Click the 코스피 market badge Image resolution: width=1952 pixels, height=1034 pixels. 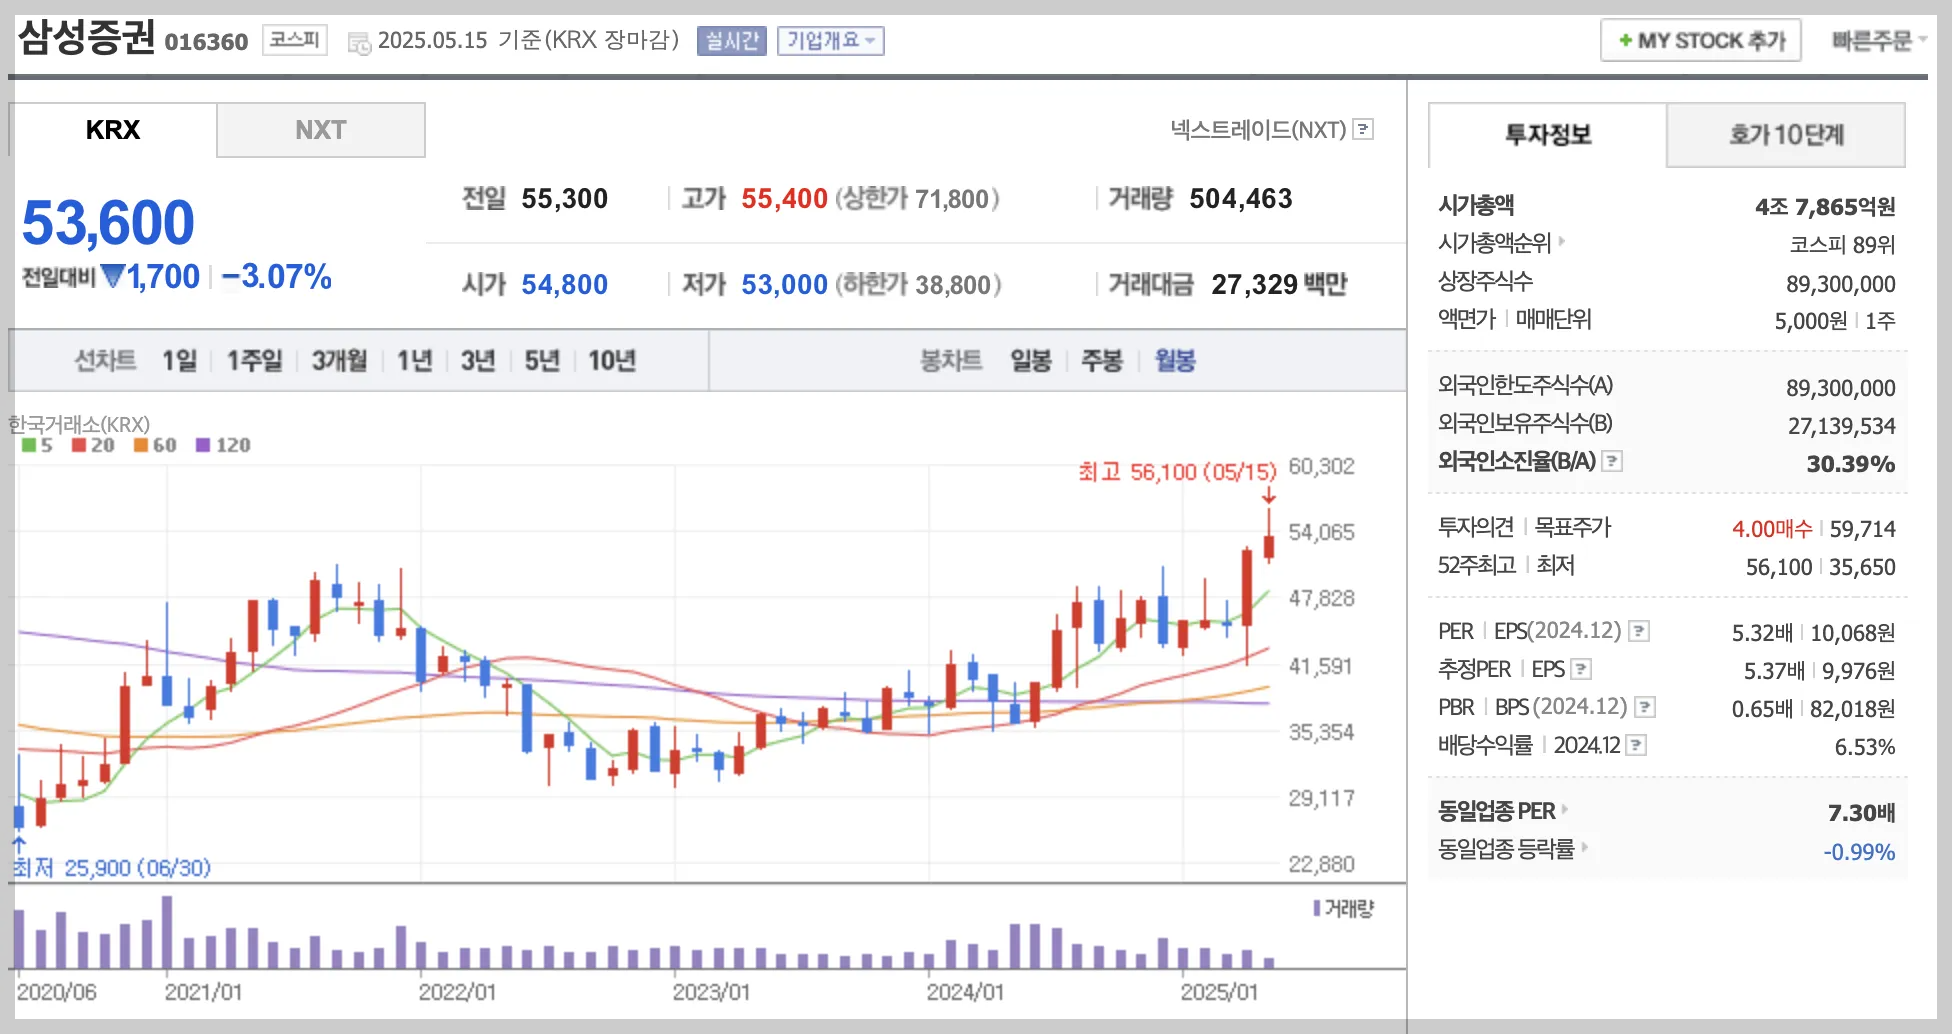pyautogui.click(x=295, y=40)
